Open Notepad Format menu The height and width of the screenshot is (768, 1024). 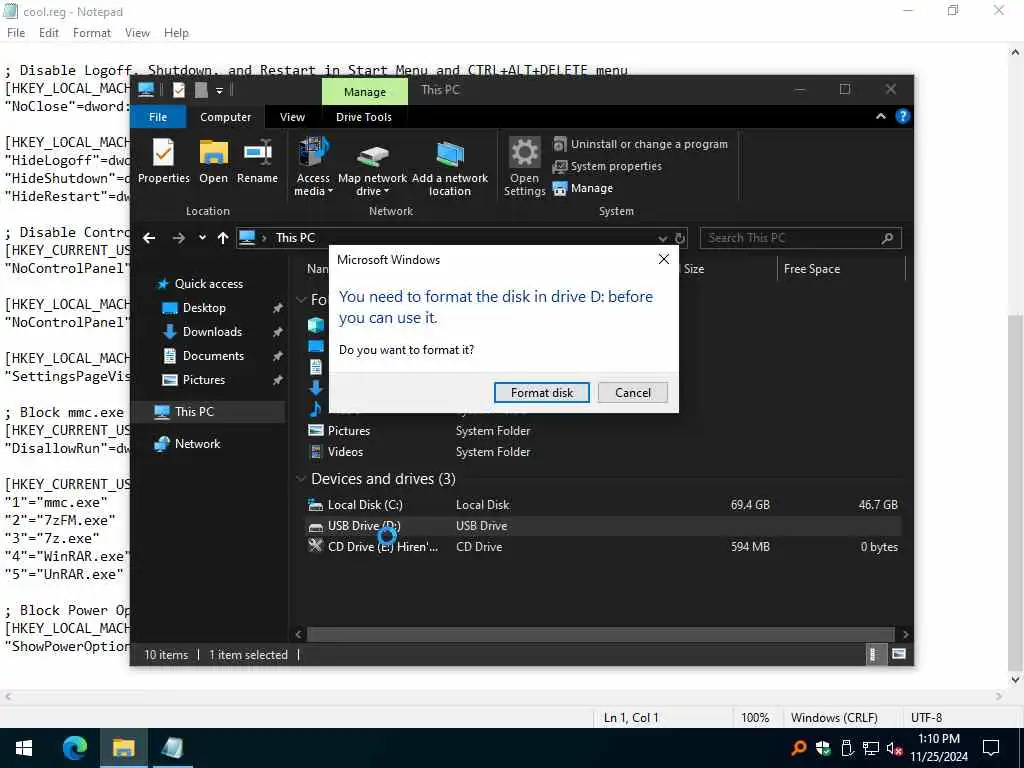tap(91, 33)
